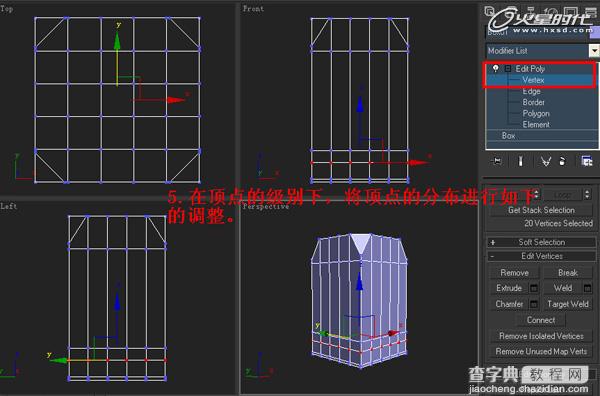Click the 20 Vertices Selected status text
Image resolution: width=600 pixels, height=396 pixels.
pyautogui.click(x=558, y=223)
